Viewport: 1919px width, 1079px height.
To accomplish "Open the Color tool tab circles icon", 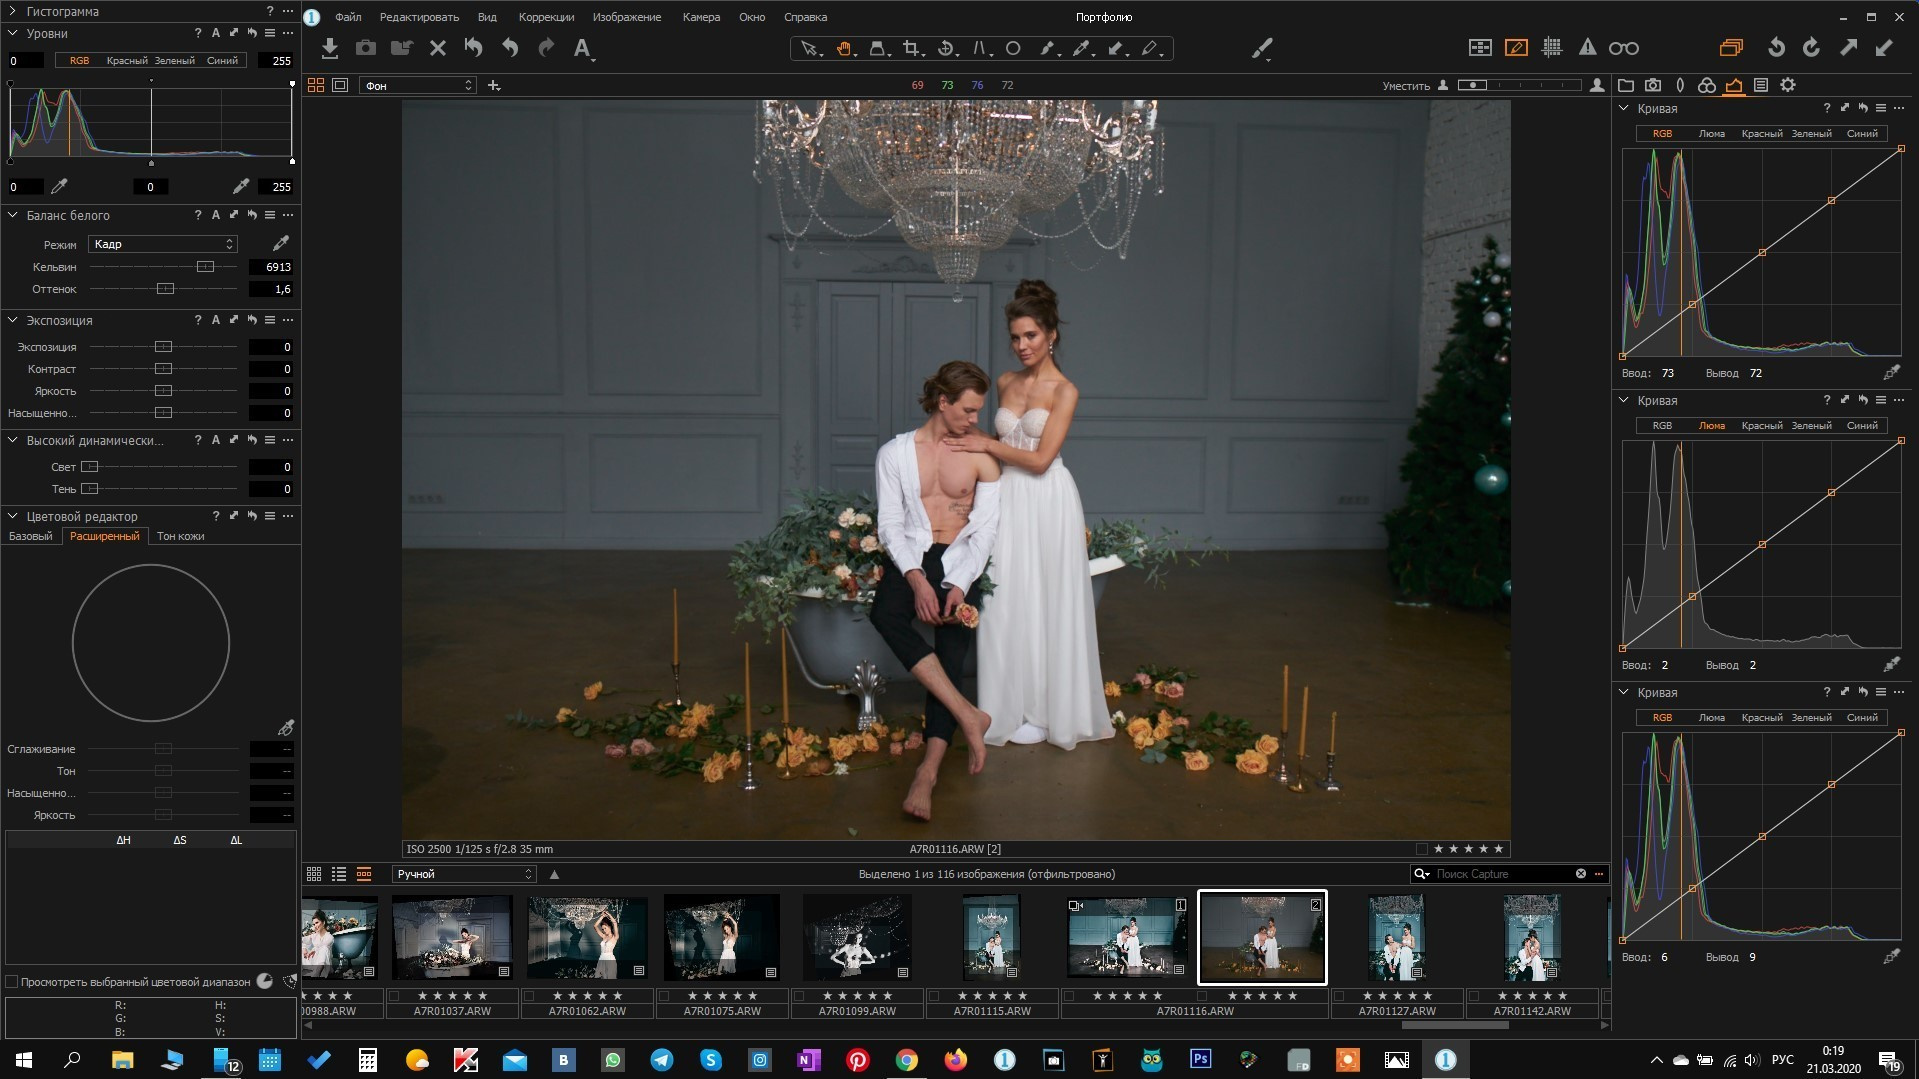I will point(1707,85).
